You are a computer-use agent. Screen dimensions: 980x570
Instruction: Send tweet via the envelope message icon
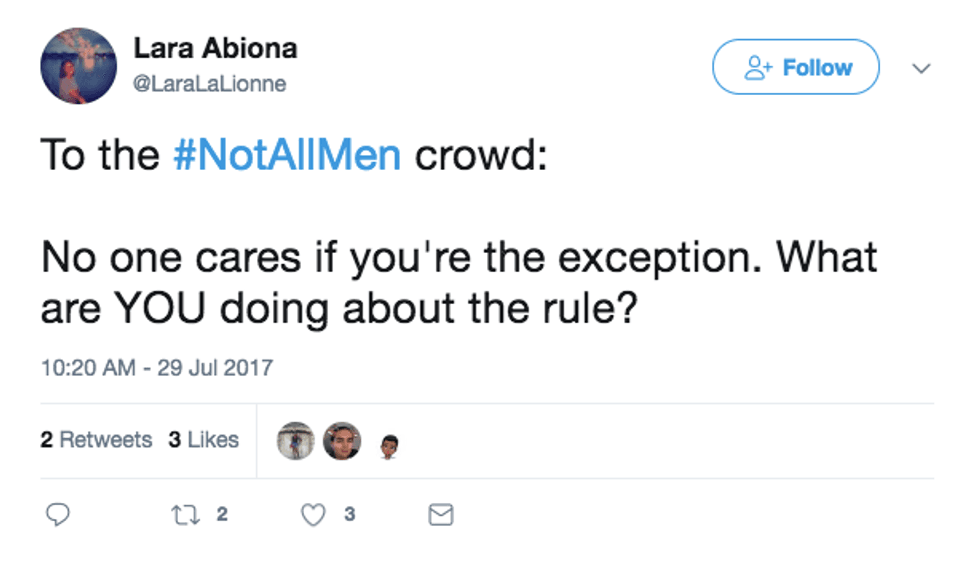point(440,515)
